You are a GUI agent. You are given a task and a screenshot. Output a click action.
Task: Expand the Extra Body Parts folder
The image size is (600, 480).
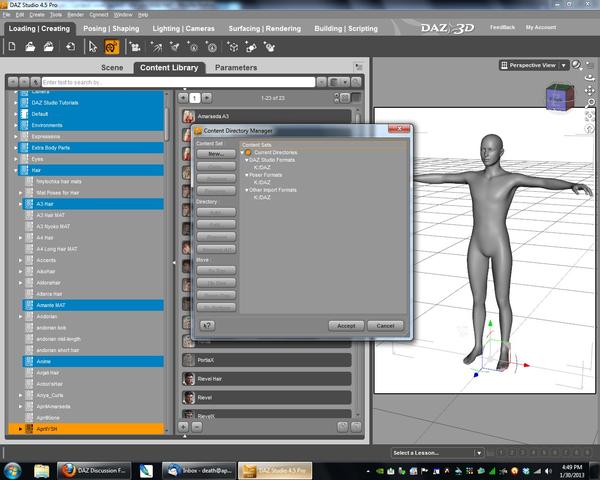(x=17, y=147)
